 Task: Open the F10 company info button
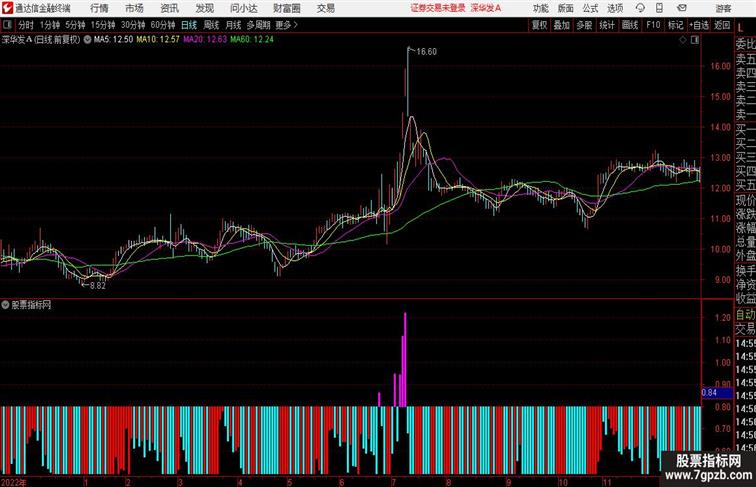[x=653, y=25]
